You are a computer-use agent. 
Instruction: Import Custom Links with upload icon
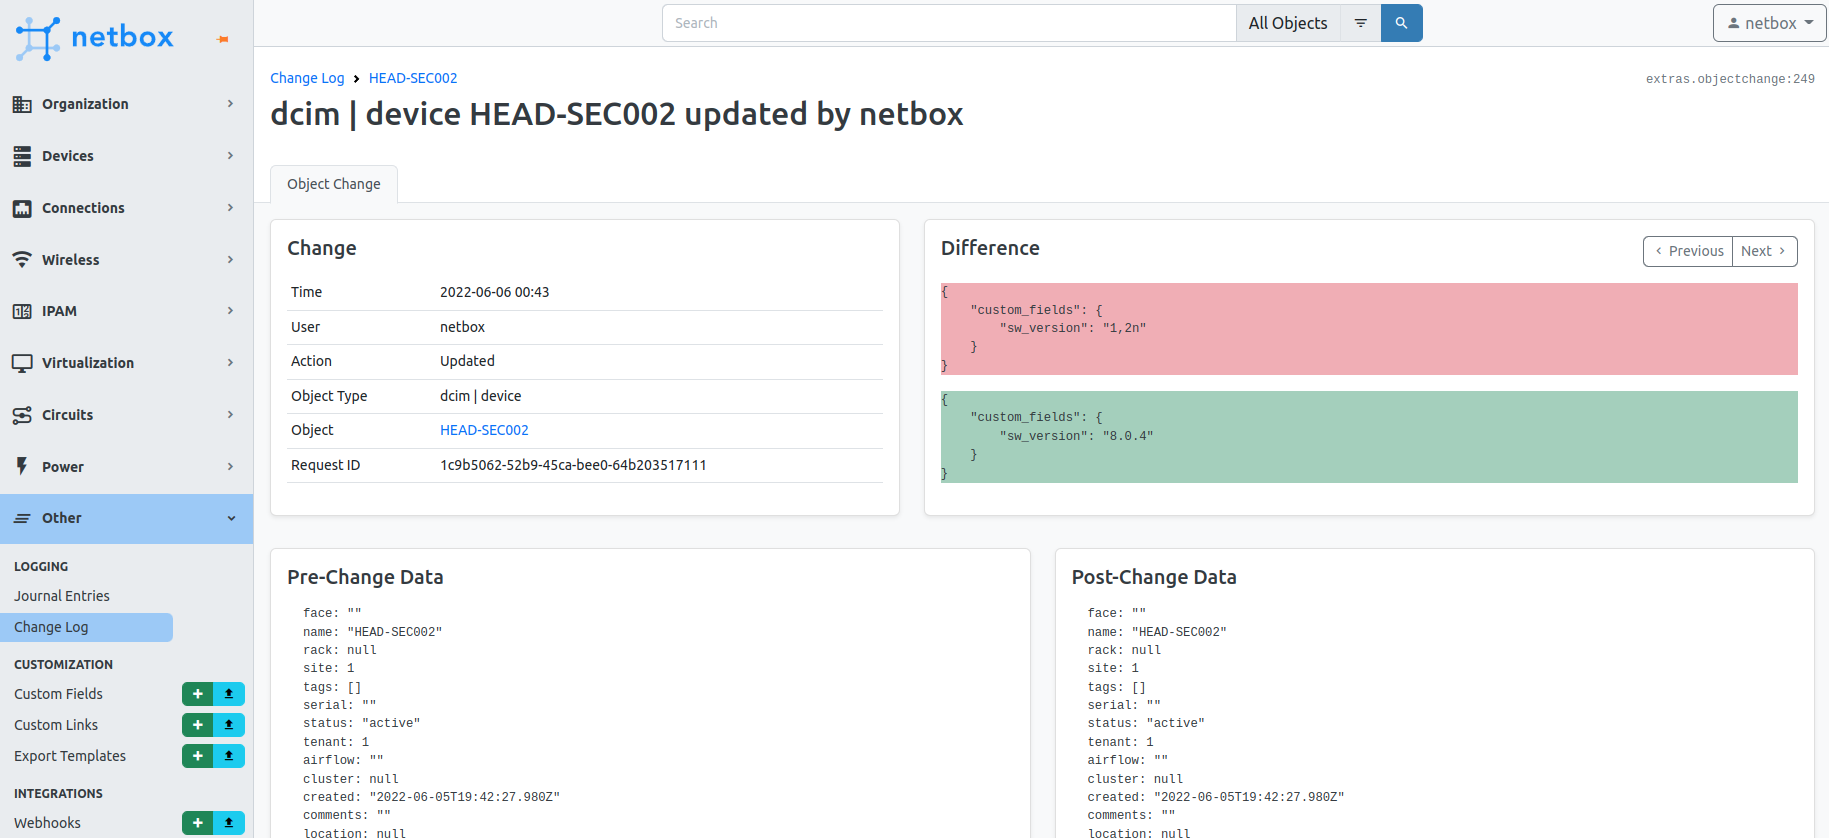(x=229, y=725)
